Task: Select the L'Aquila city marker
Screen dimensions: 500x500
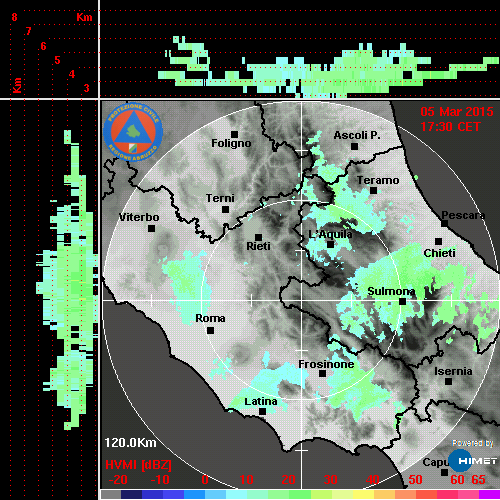Action: (330, 245)
